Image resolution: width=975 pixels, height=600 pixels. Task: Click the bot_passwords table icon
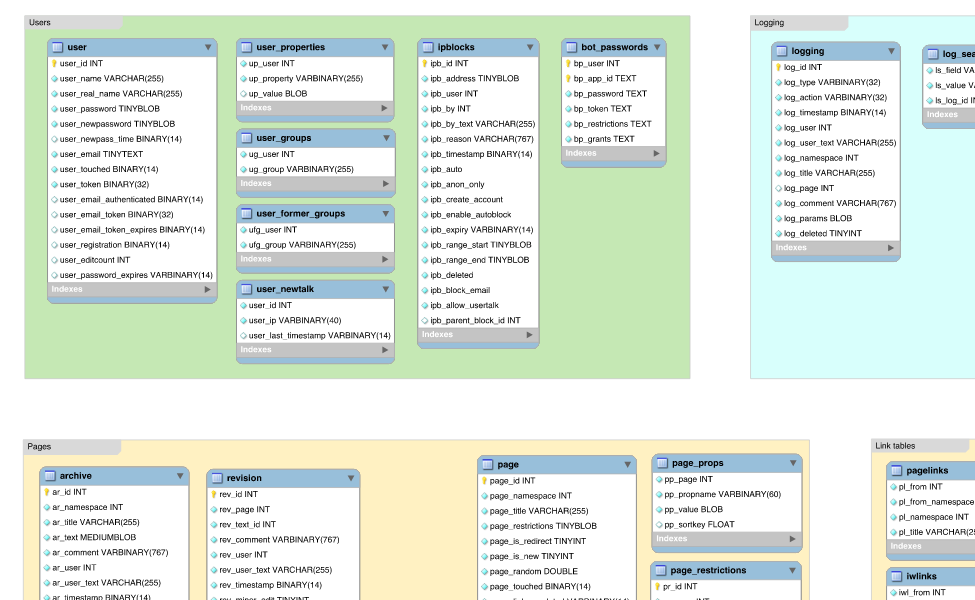(571, 47)
